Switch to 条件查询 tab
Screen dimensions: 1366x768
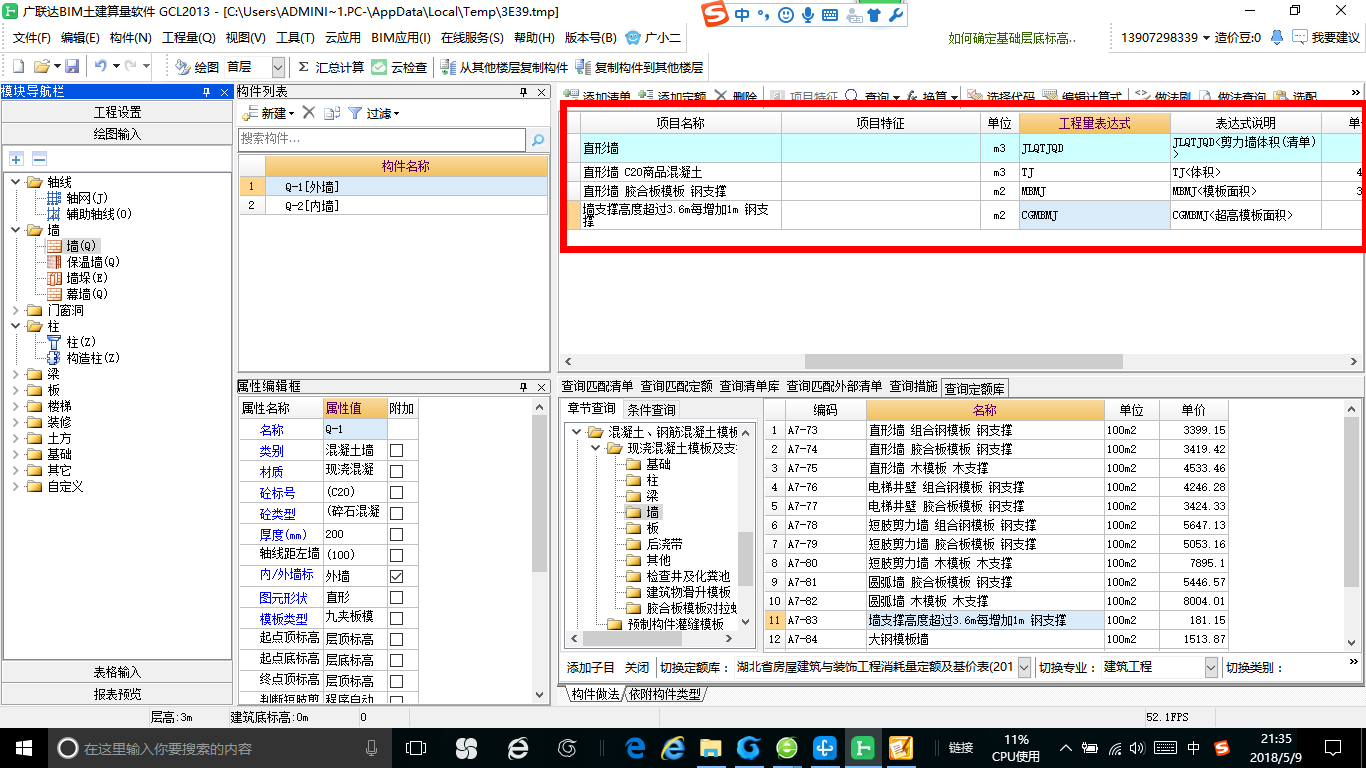(651, 409)
